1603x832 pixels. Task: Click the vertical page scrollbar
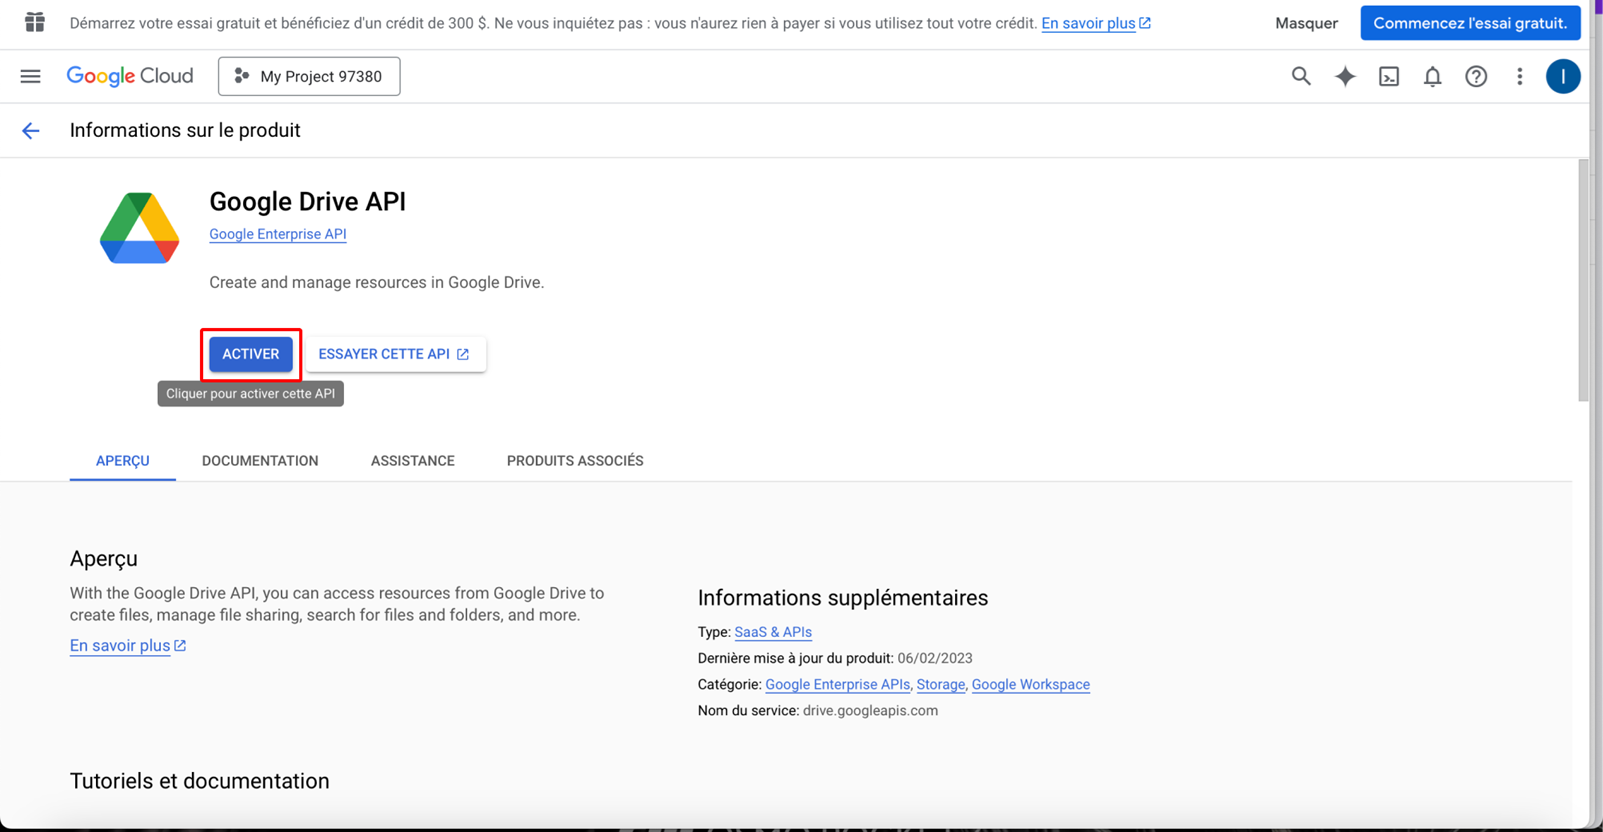pyautogui.click(x=1582, y=280)
